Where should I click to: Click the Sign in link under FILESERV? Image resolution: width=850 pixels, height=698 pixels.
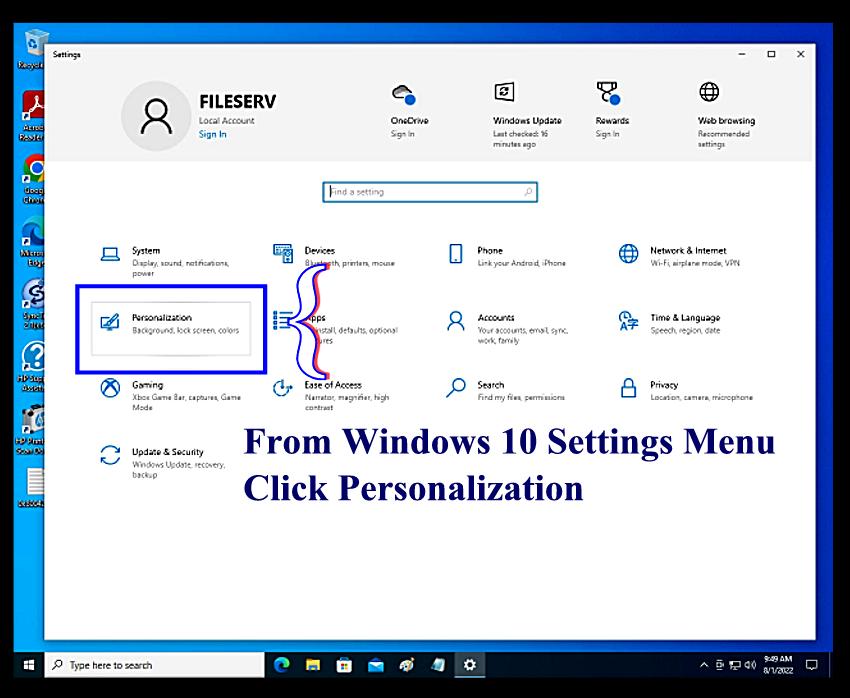[212, 134]
